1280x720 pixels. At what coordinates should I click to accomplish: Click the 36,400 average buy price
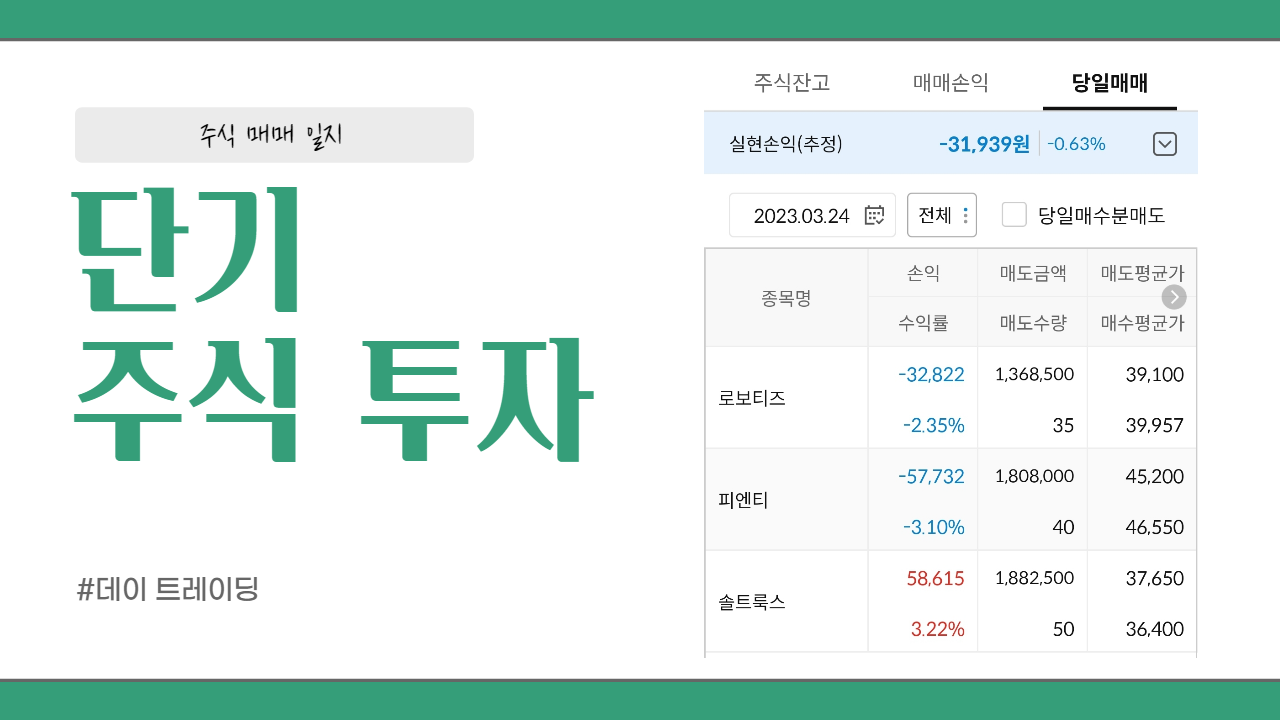pos(1154,630)
